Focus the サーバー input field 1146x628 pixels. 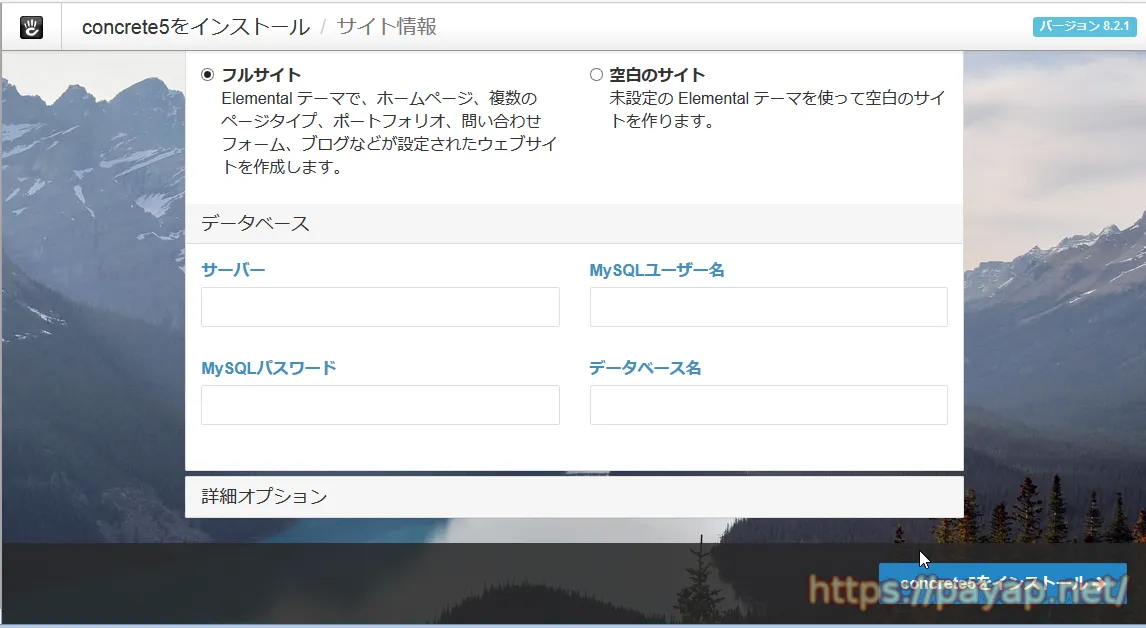click(x=380, y=307)
